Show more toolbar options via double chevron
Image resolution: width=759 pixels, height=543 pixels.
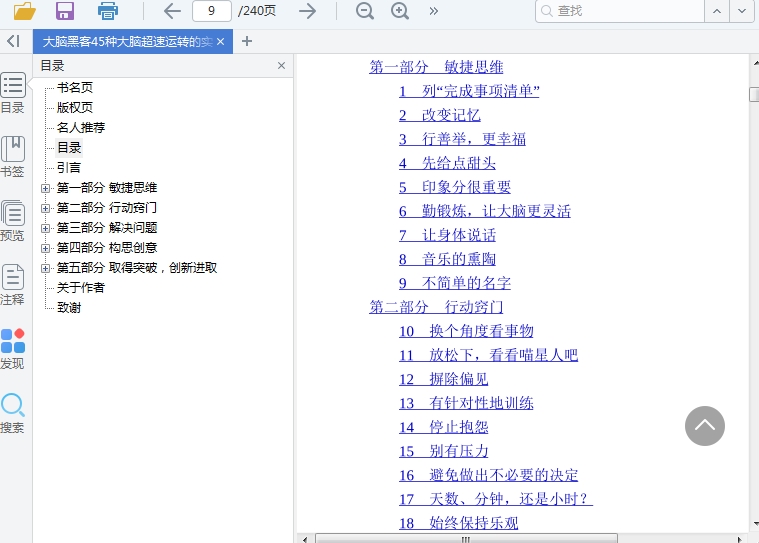coord(434,11)
